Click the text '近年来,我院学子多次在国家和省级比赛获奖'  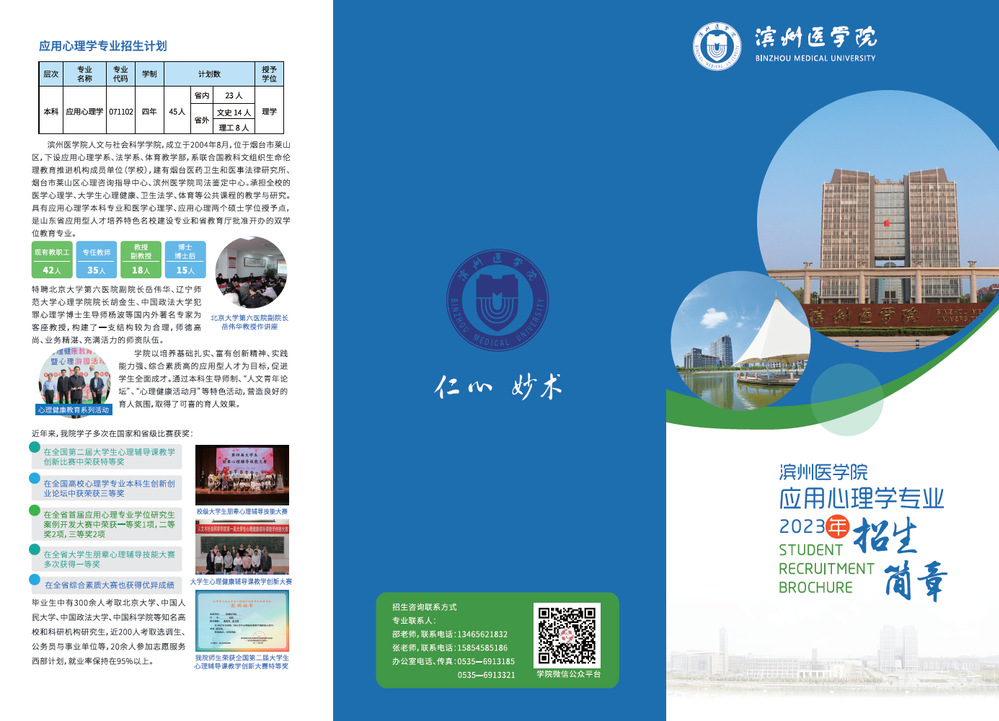click(111, 434)
